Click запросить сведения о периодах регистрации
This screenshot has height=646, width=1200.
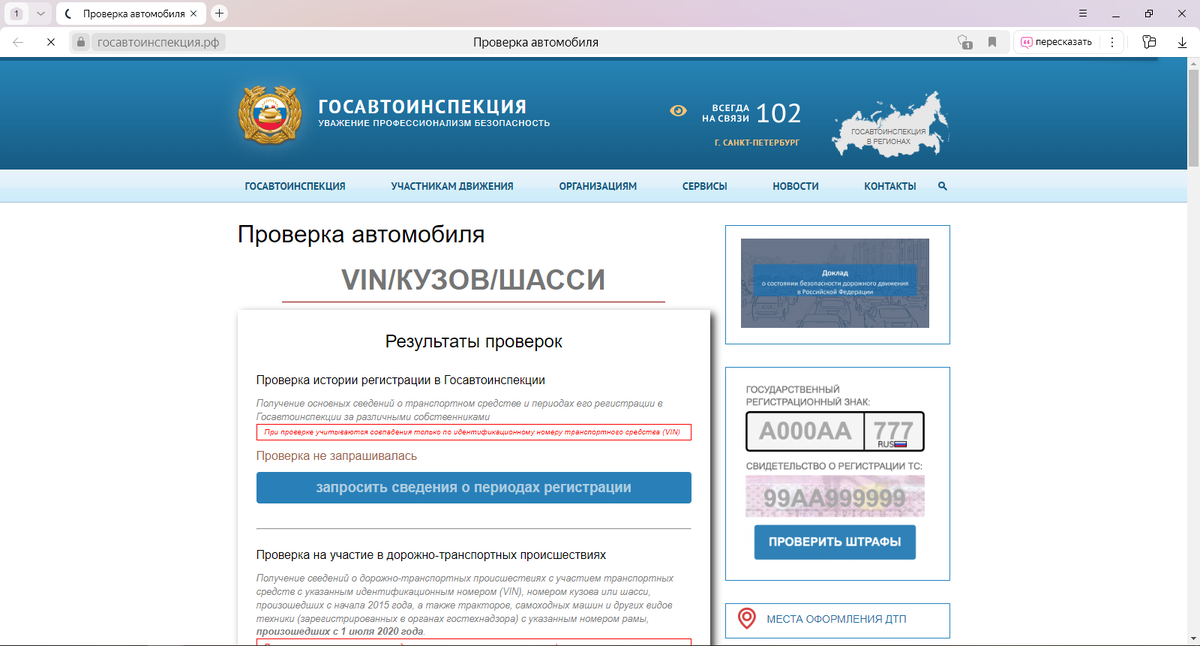[x=473, y=487]
